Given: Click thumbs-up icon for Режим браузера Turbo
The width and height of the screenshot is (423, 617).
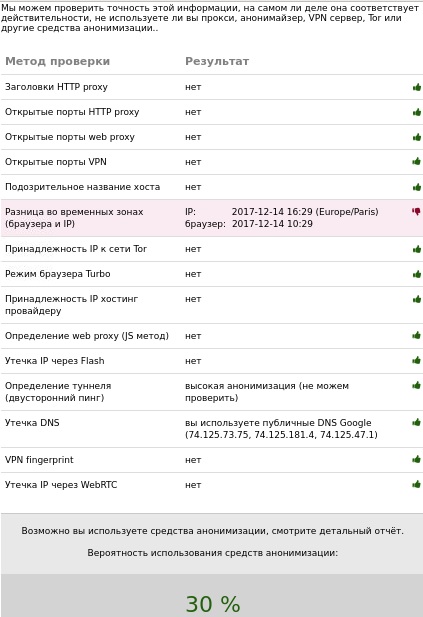Looking at the screenshot, I should (x=417, y=273).
